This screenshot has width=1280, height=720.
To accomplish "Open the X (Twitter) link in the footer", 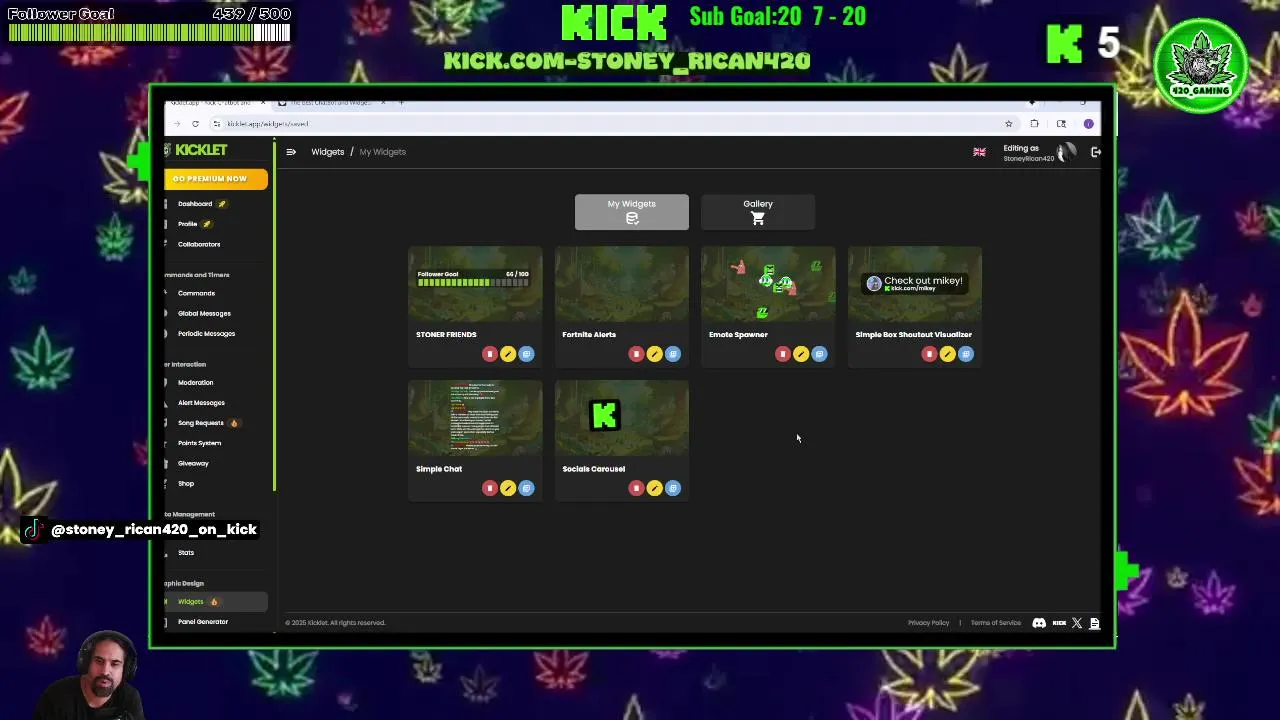I will point(1077,623).
